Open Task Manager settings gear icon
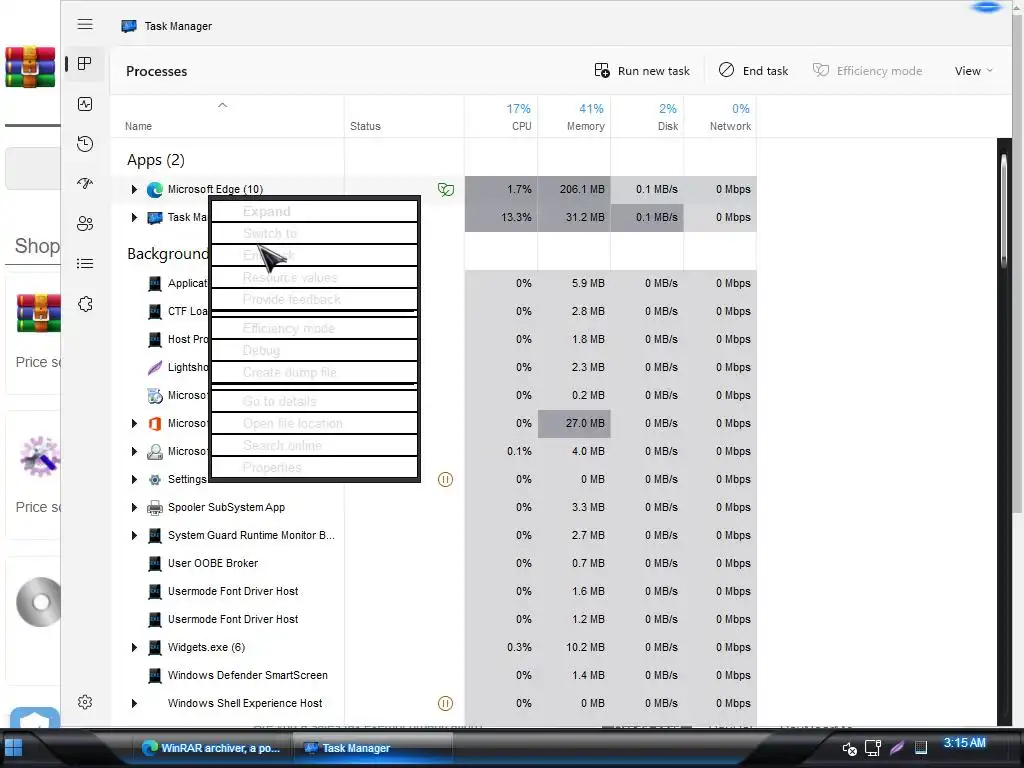 pyautogui.click(x=85, y=702)
